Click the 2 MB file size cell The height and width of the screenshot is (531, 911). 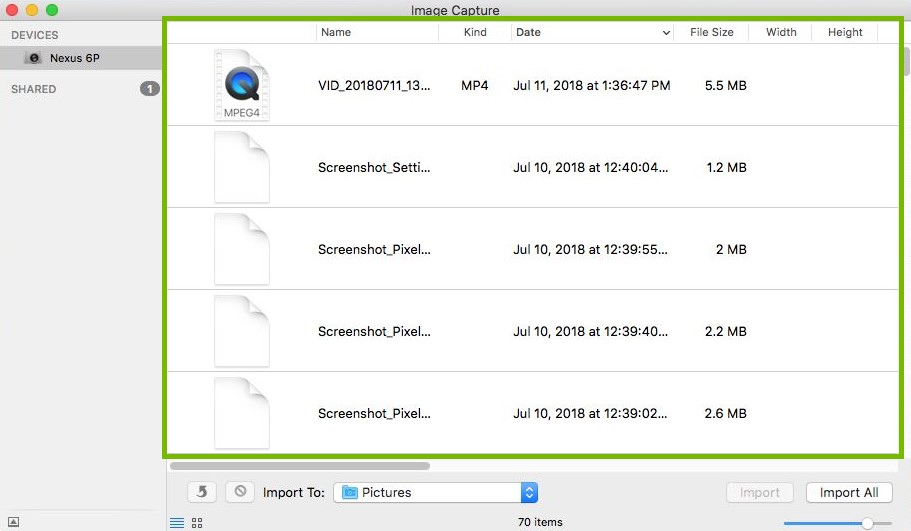(x=731, y=249)
